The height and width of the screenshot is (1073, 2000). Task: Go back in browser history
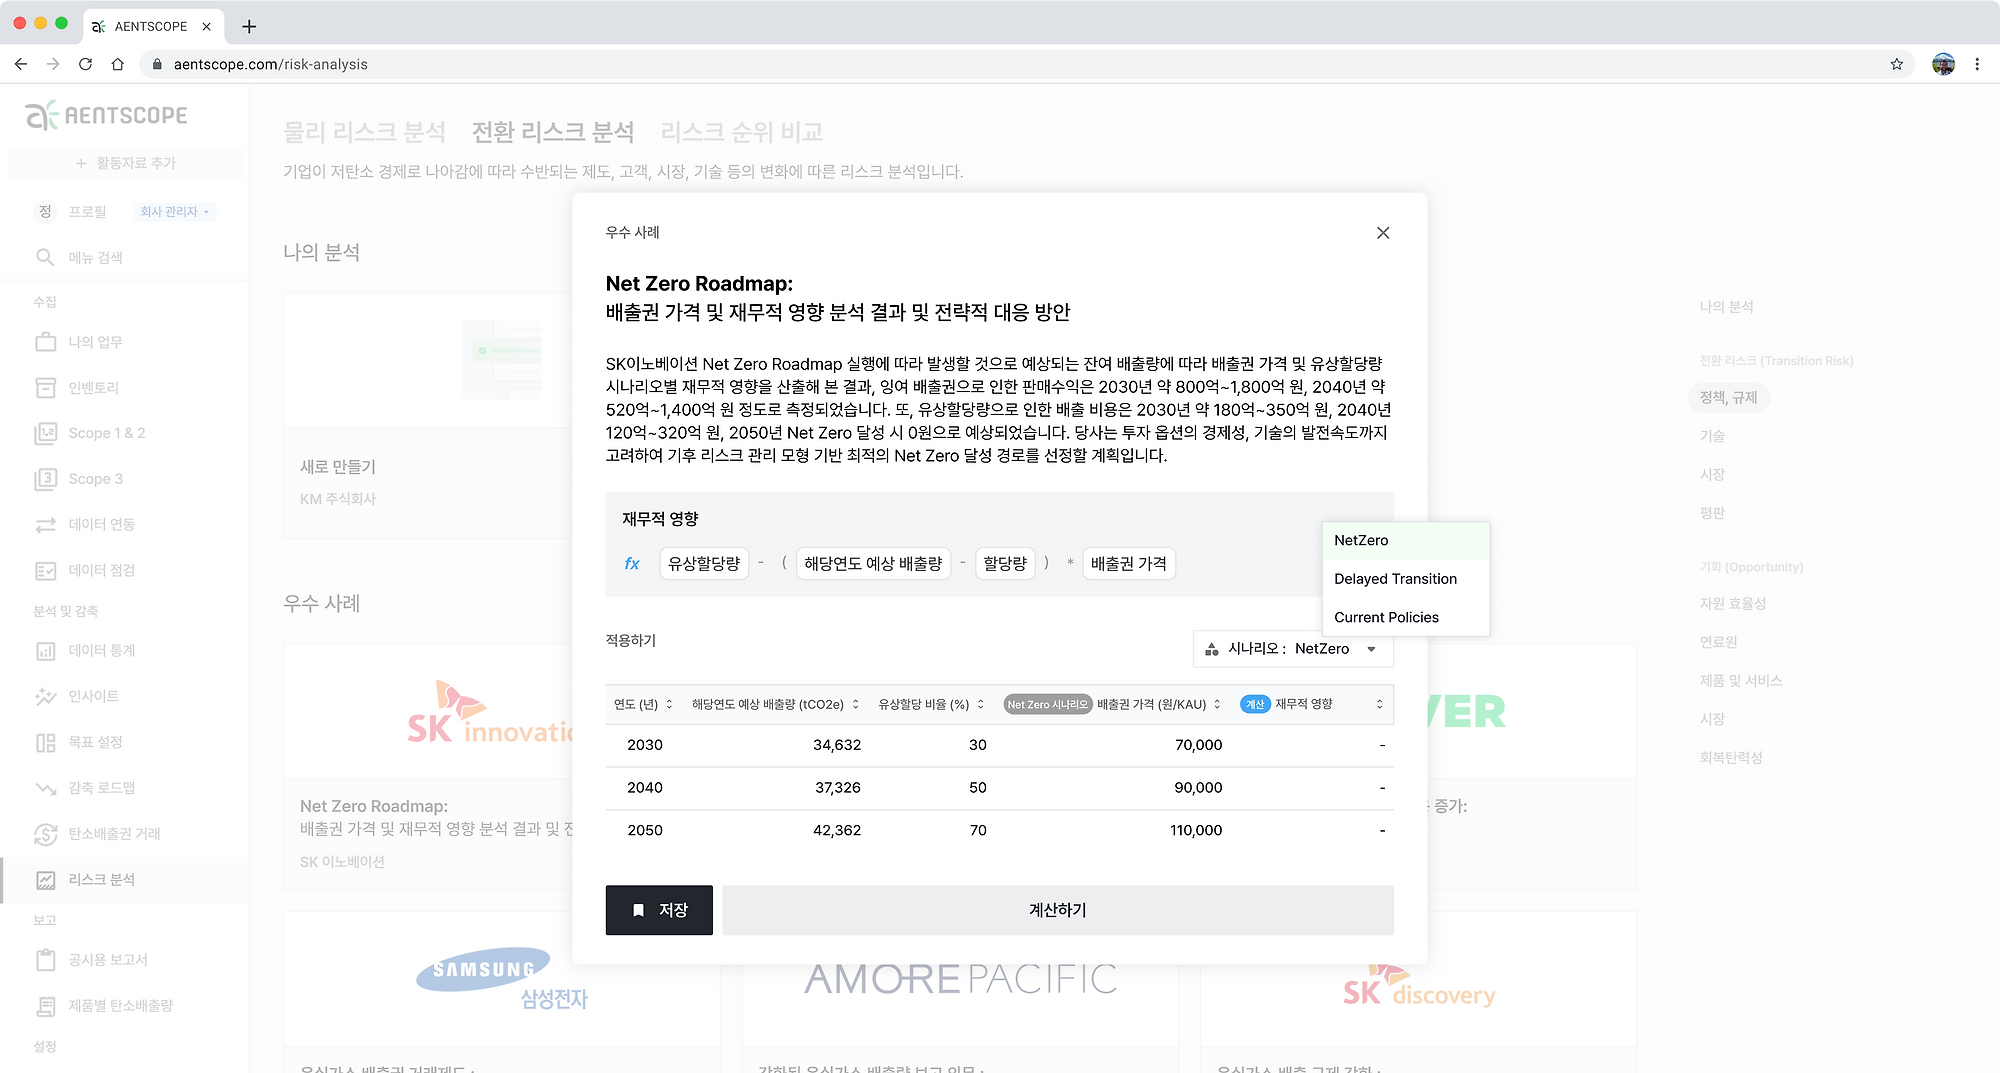tap(21, 64)
